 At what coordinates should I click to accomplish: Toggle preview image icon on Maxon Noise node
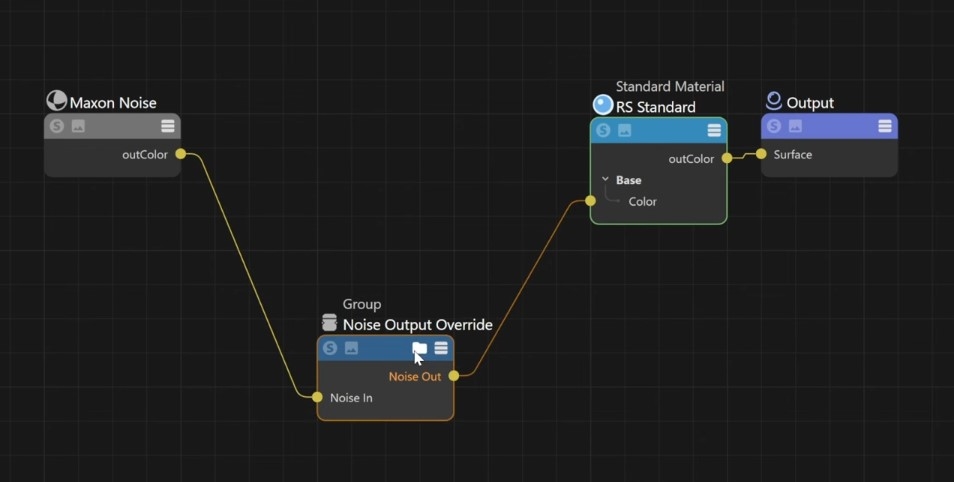(x=78, y=127)
